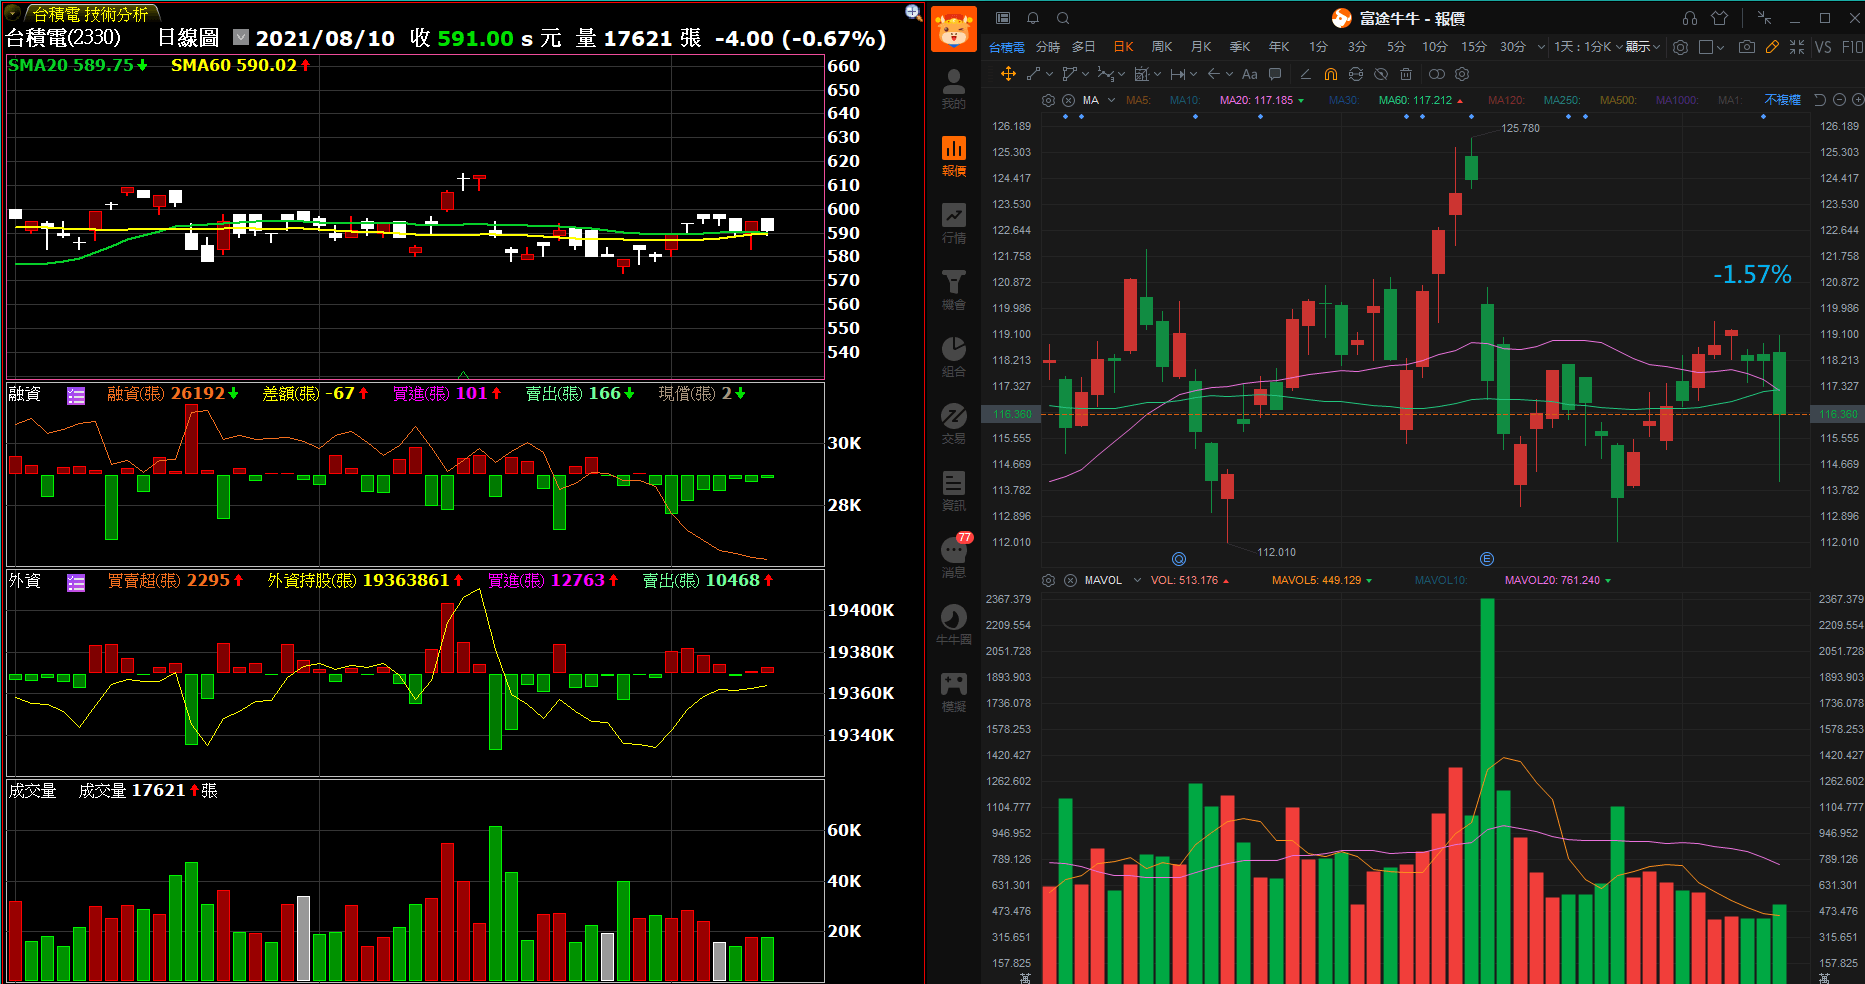The image size is (1865, 984).
Task: Select the line segment drawing tool
Action: 1034,74
